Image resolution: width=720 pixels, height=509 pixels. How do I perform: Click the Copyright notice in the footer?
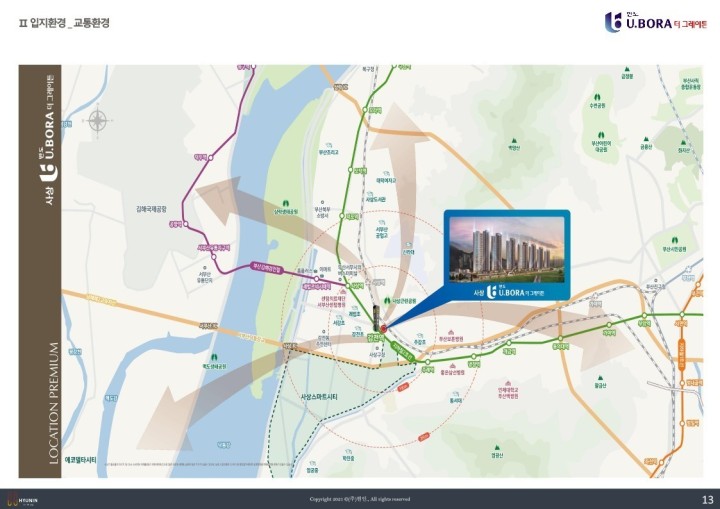click(x=360, y=499)
